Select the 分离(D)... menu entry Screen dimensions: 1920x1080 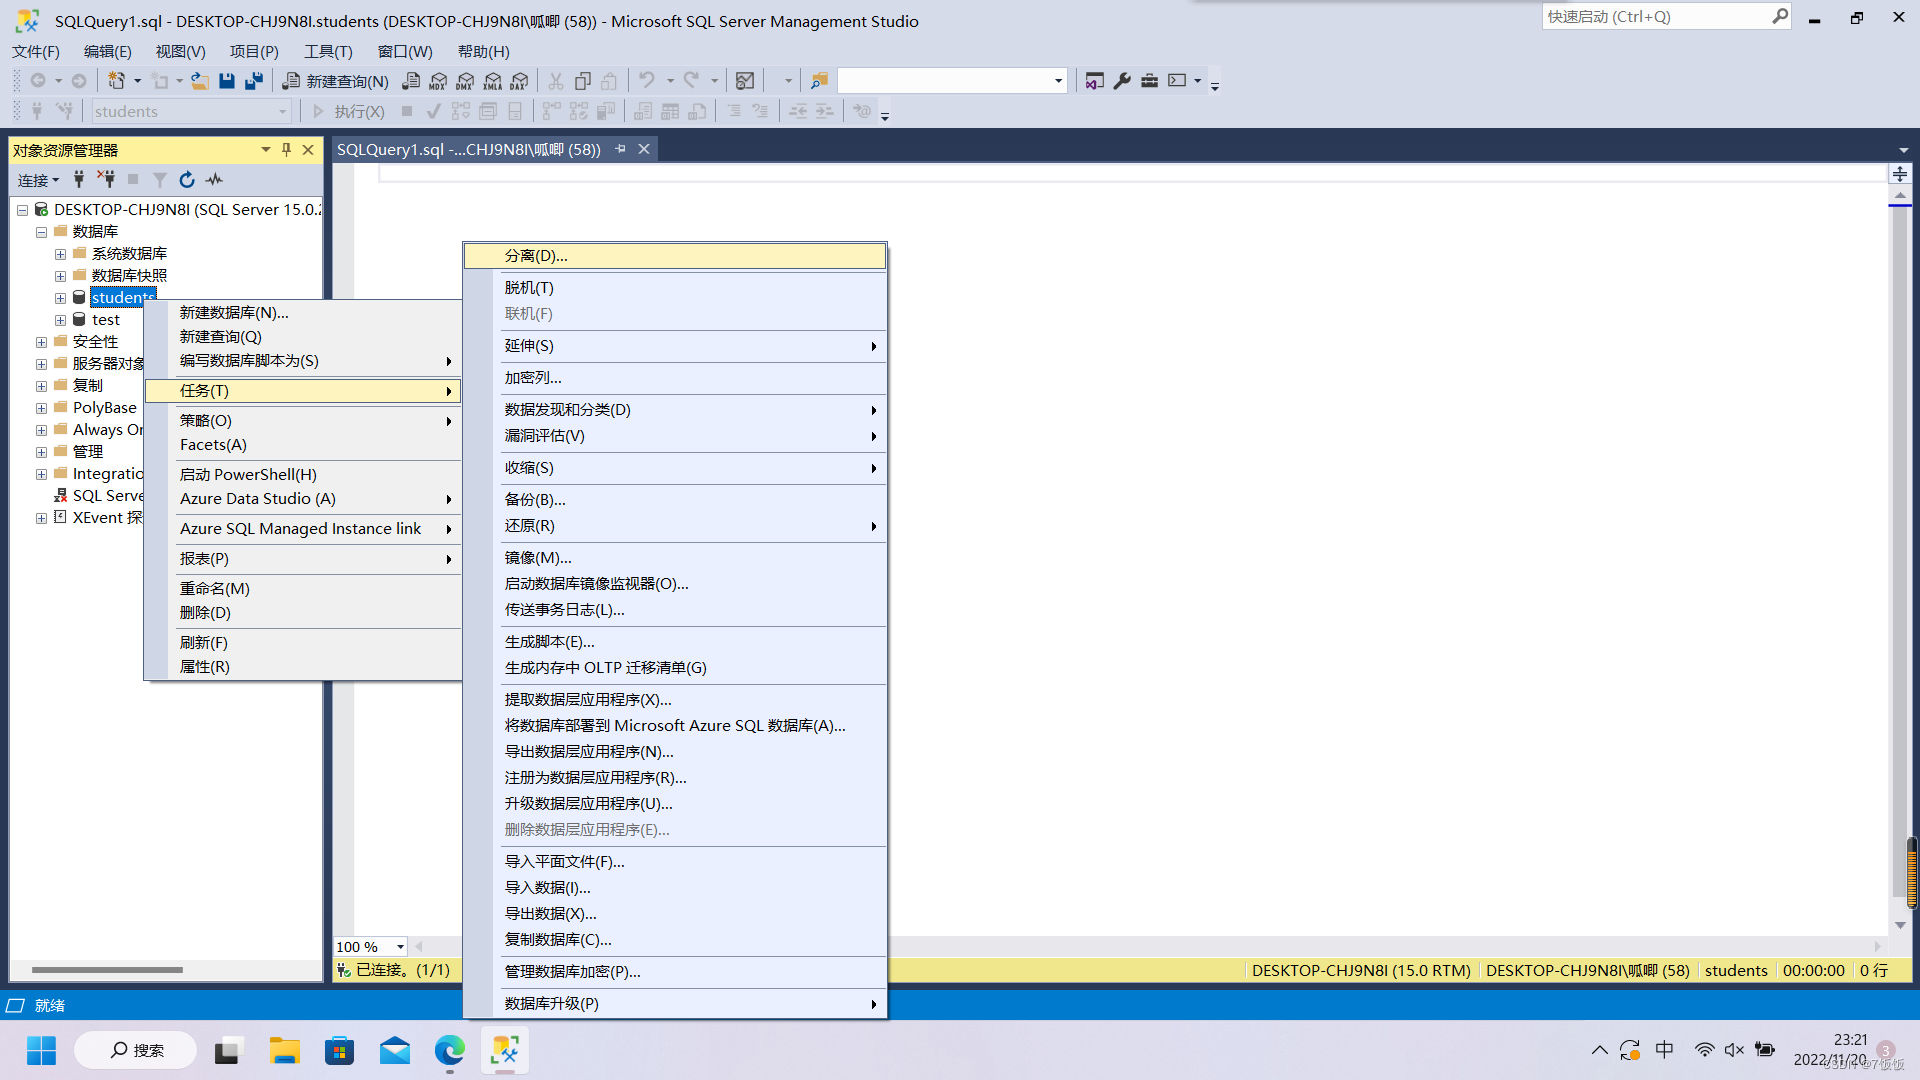pos(536,256)
